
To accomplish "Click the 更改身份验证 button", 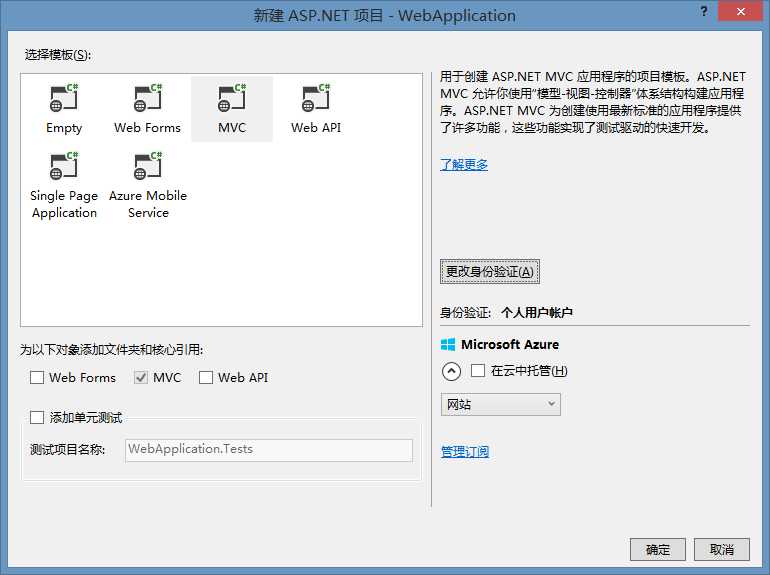I will click(490, 272).
